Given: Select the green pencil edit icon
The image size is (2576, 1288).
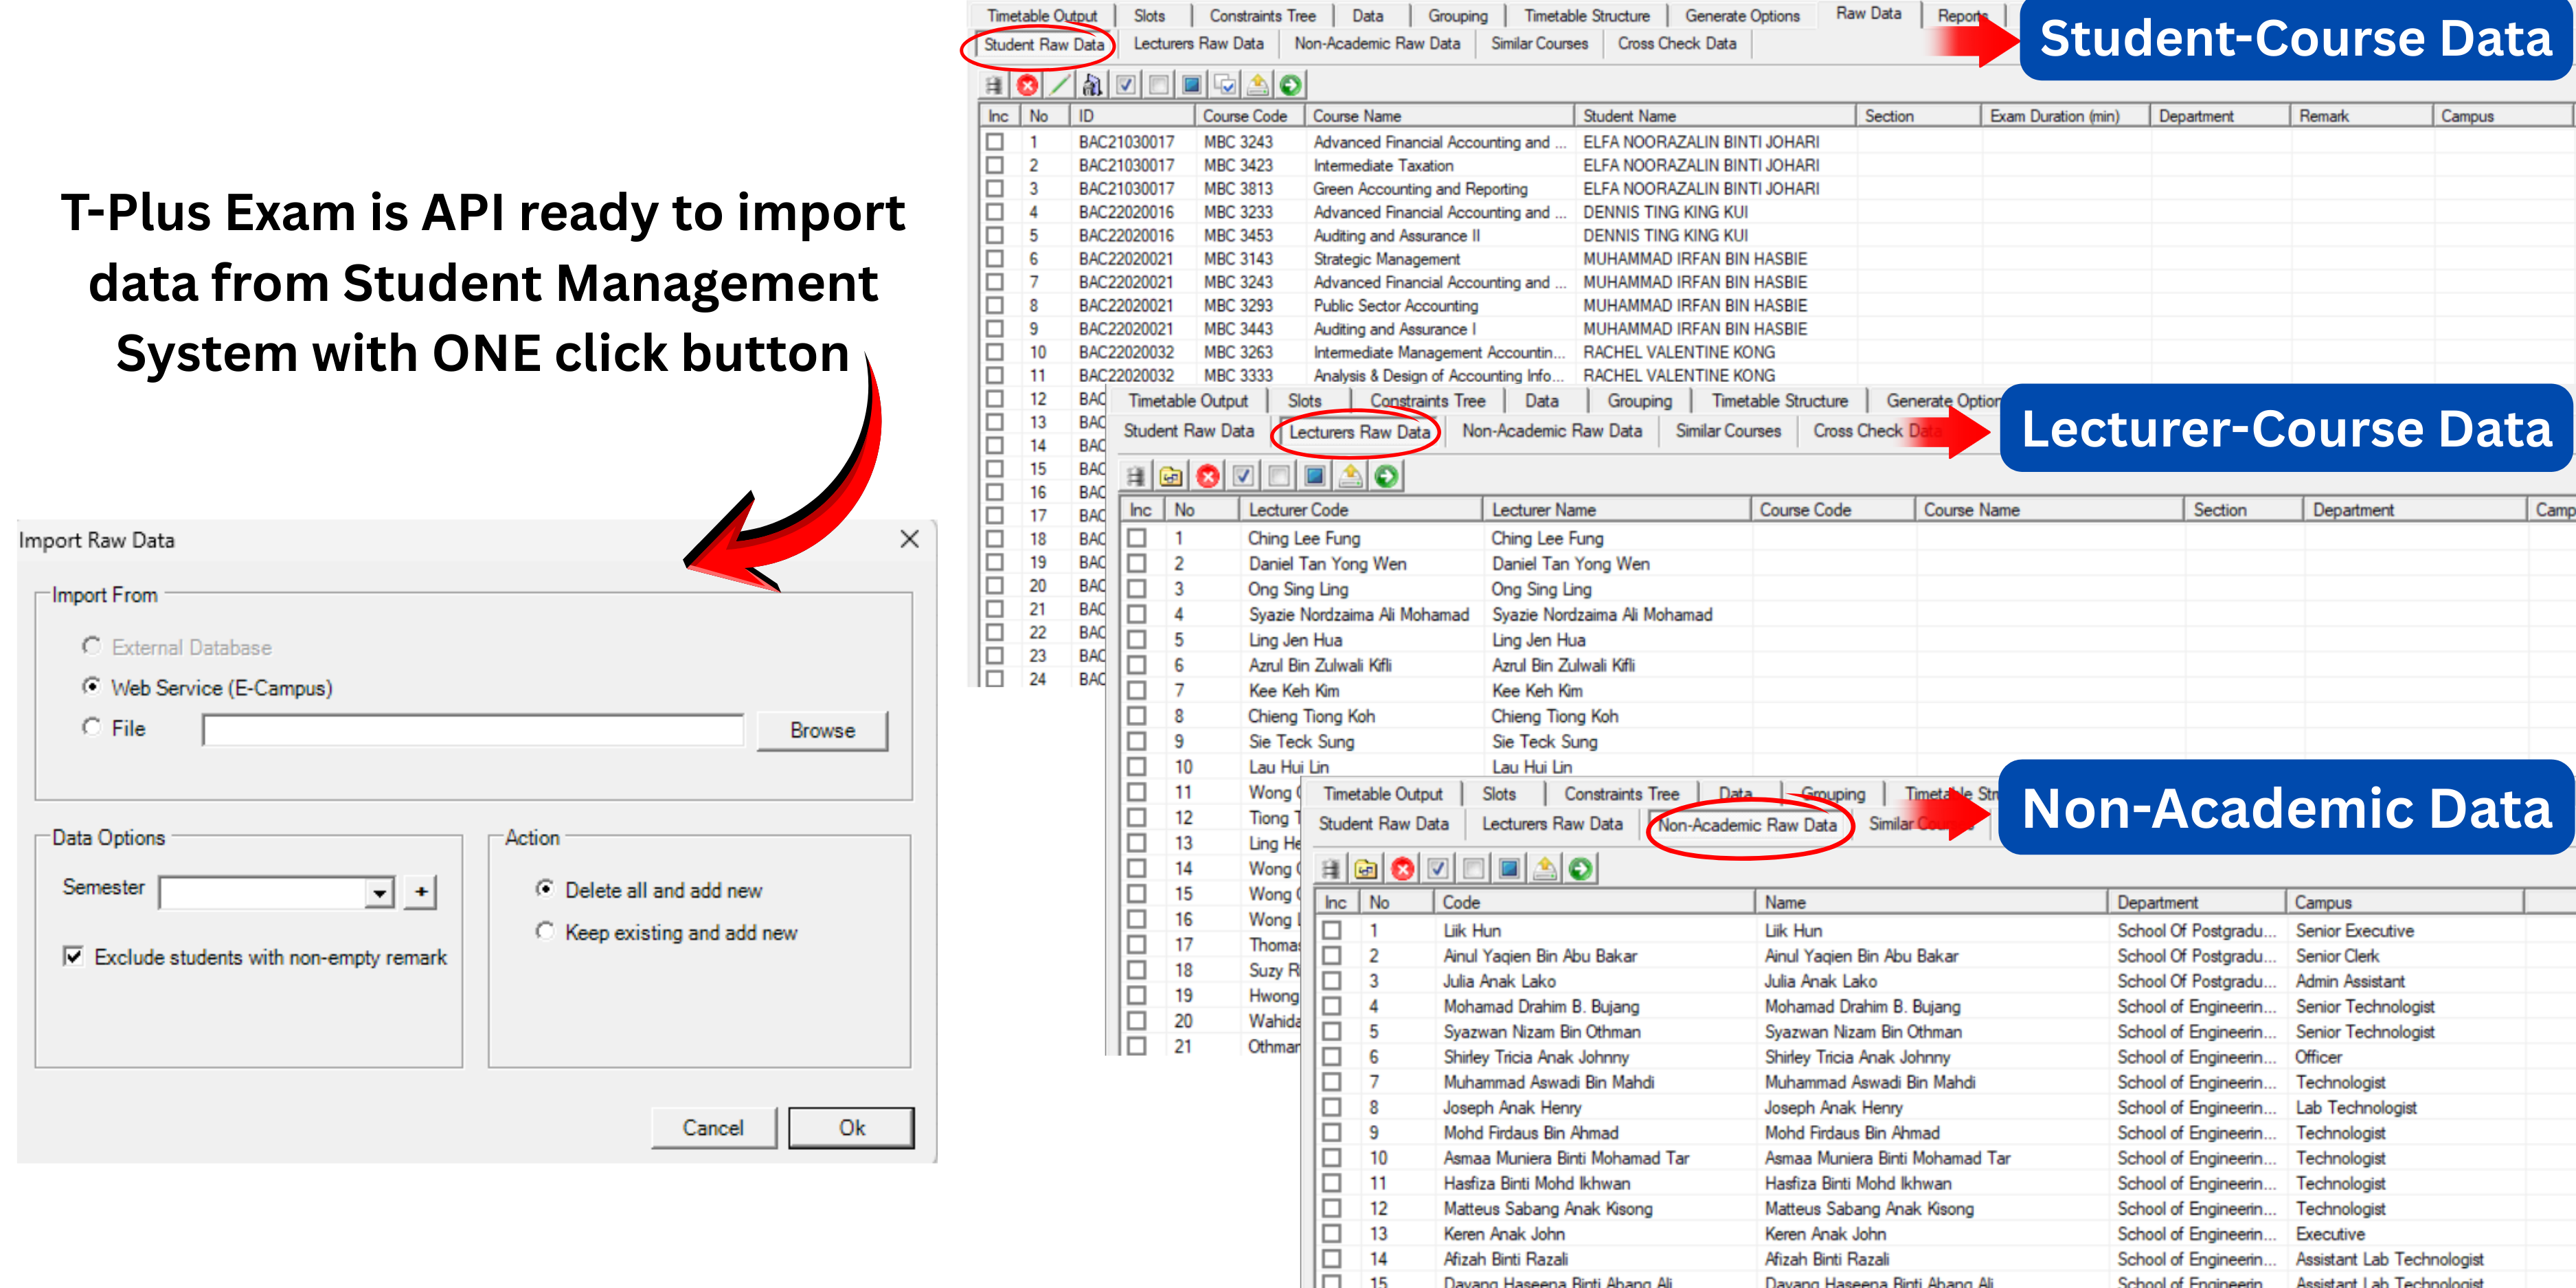Looking at the screenshot, I should (1060, 85).
